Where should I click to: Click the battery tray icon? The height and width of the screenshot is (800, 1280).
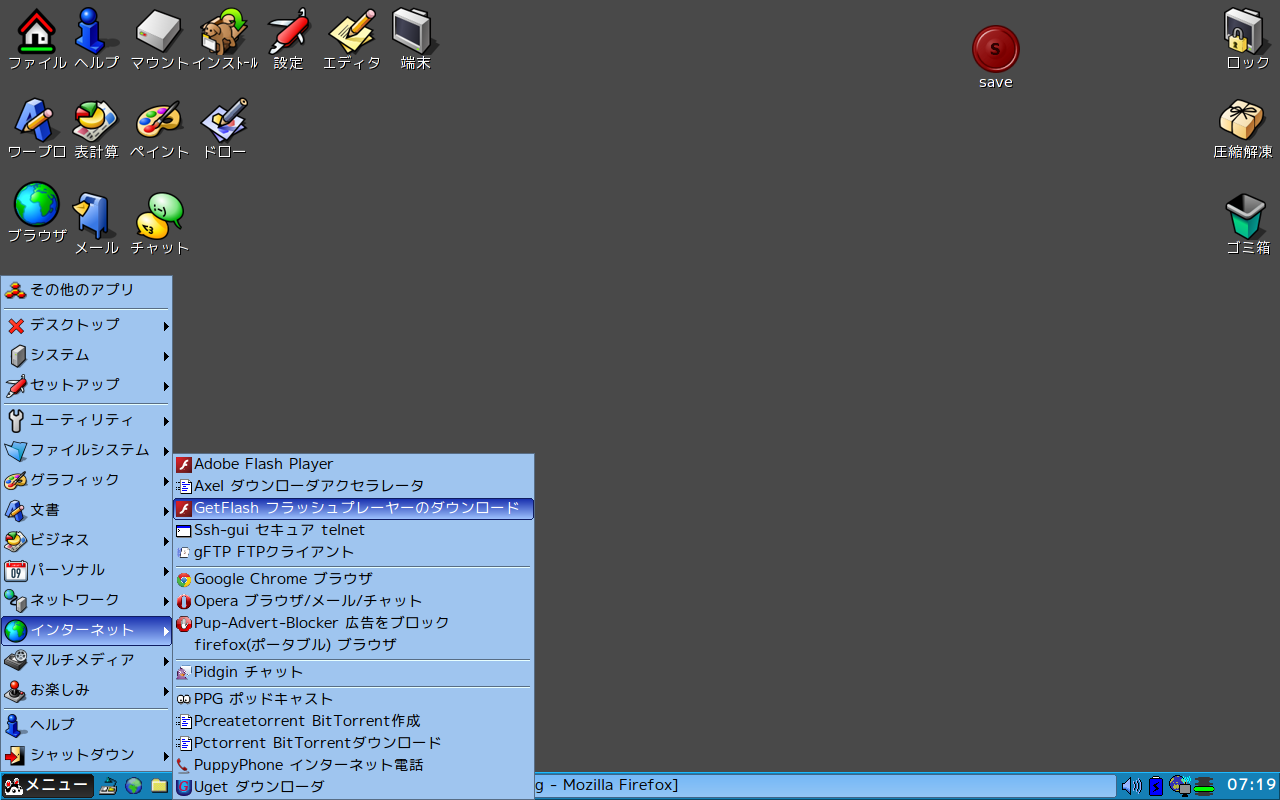click(x=1155, y=786)
